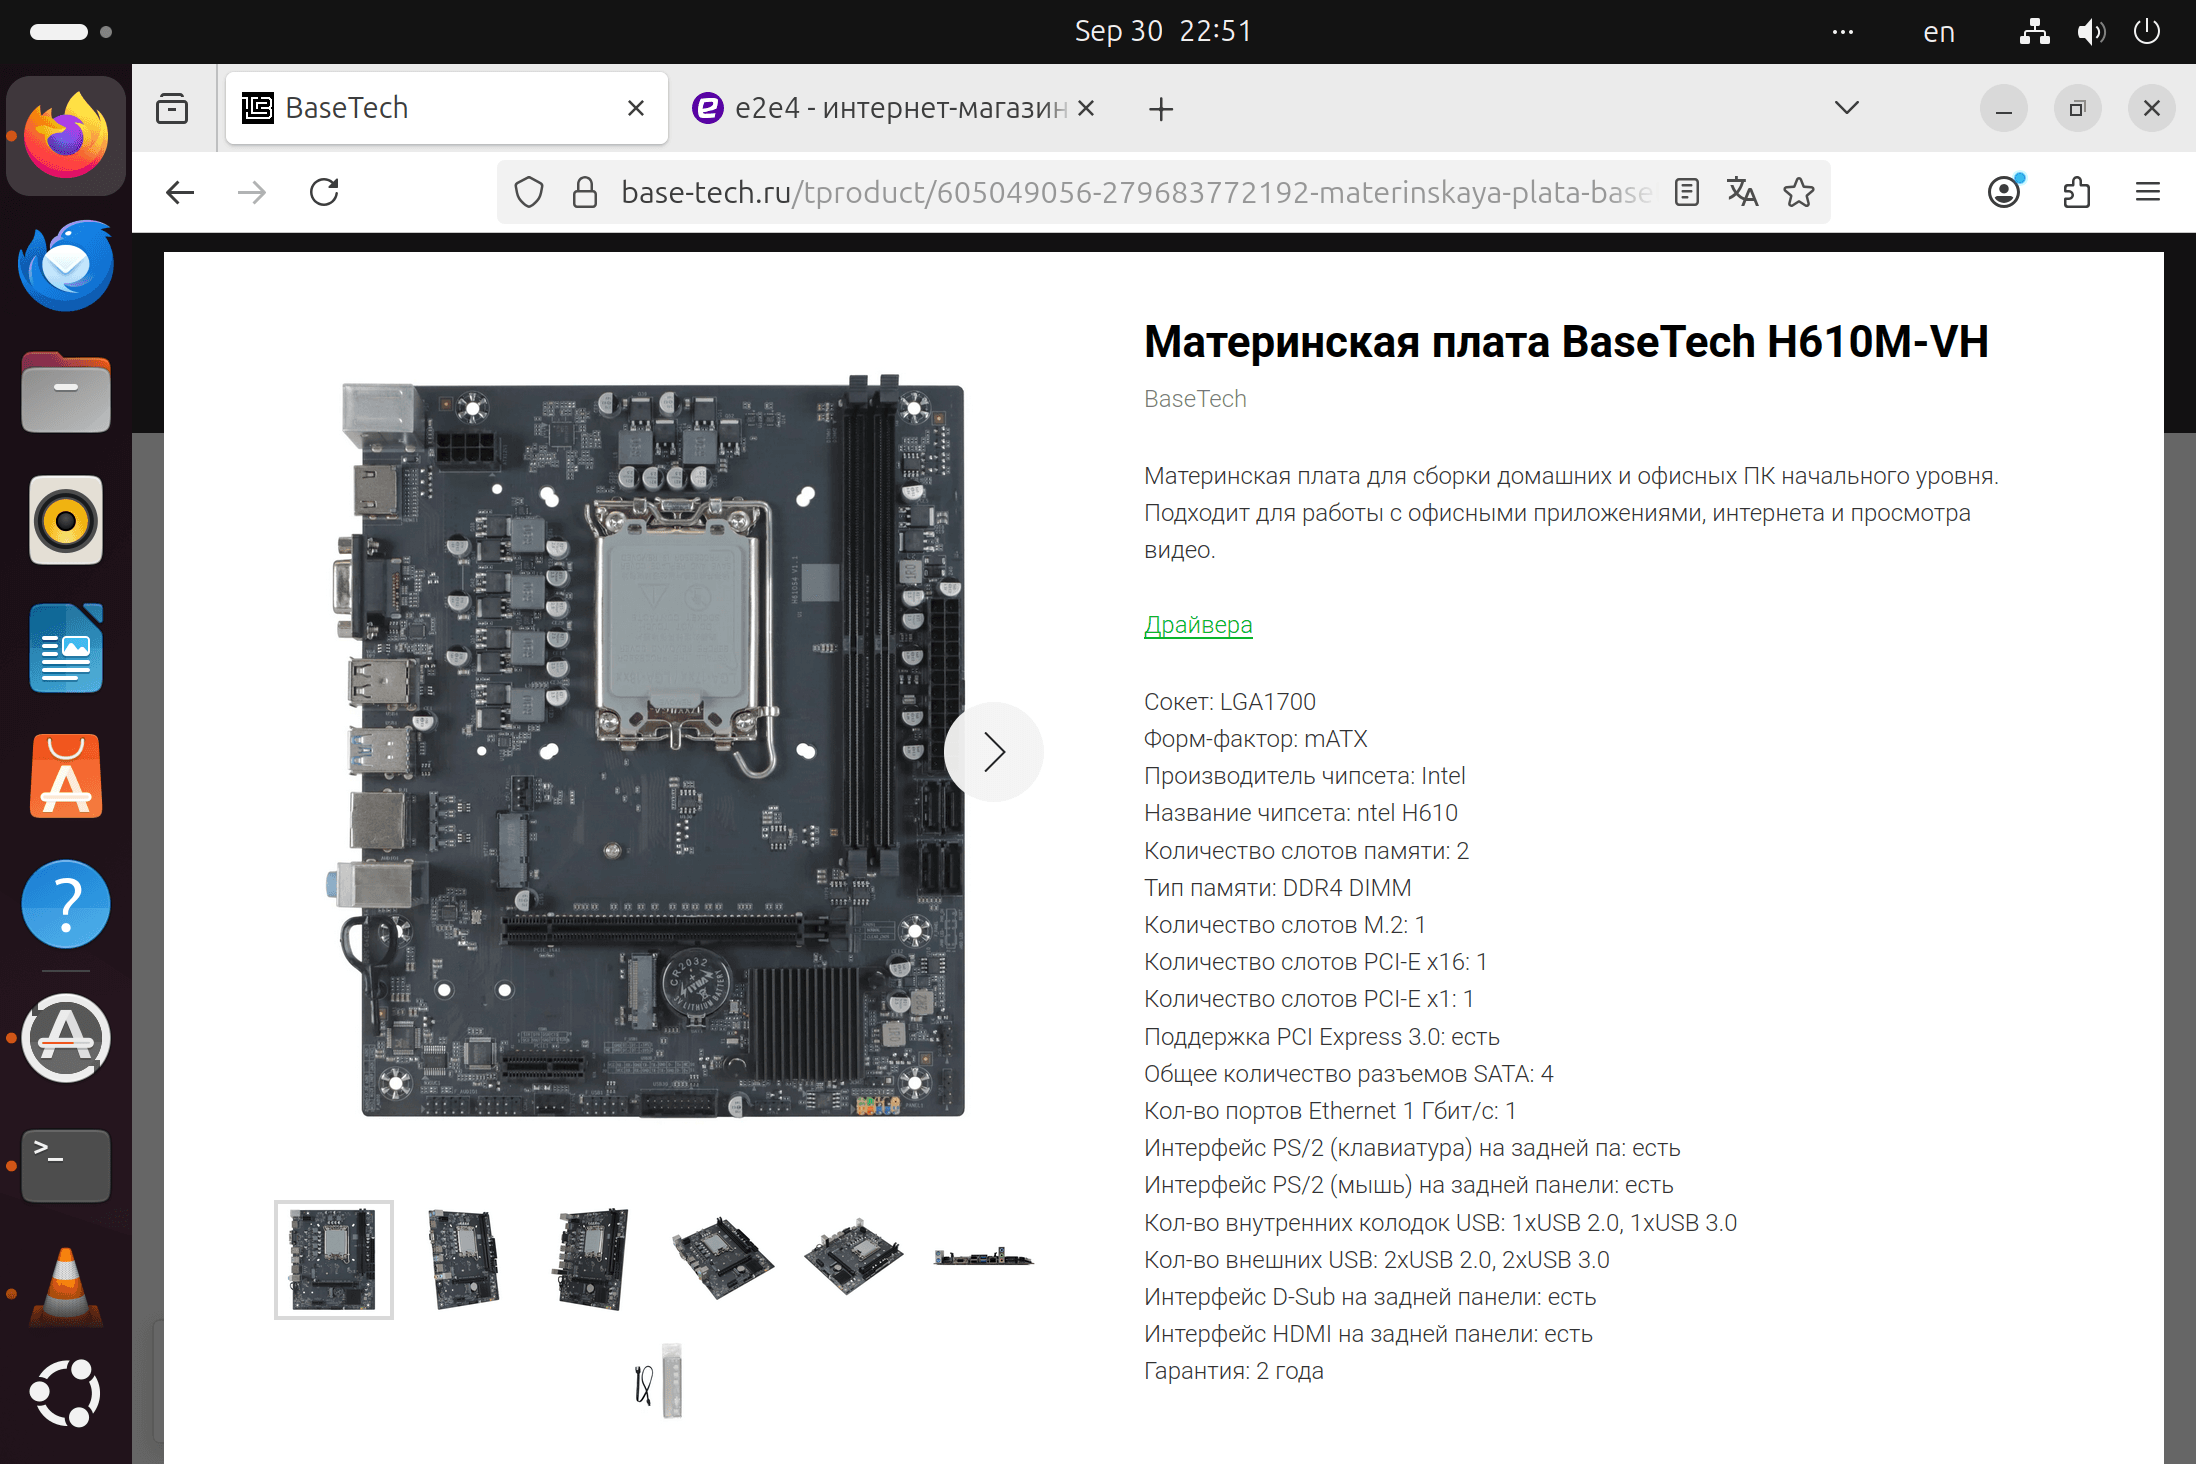Viewport: 2196px width, 1464px height.
Task: Open the extensions puzzle icon
Action: [x=2077, y=192]
